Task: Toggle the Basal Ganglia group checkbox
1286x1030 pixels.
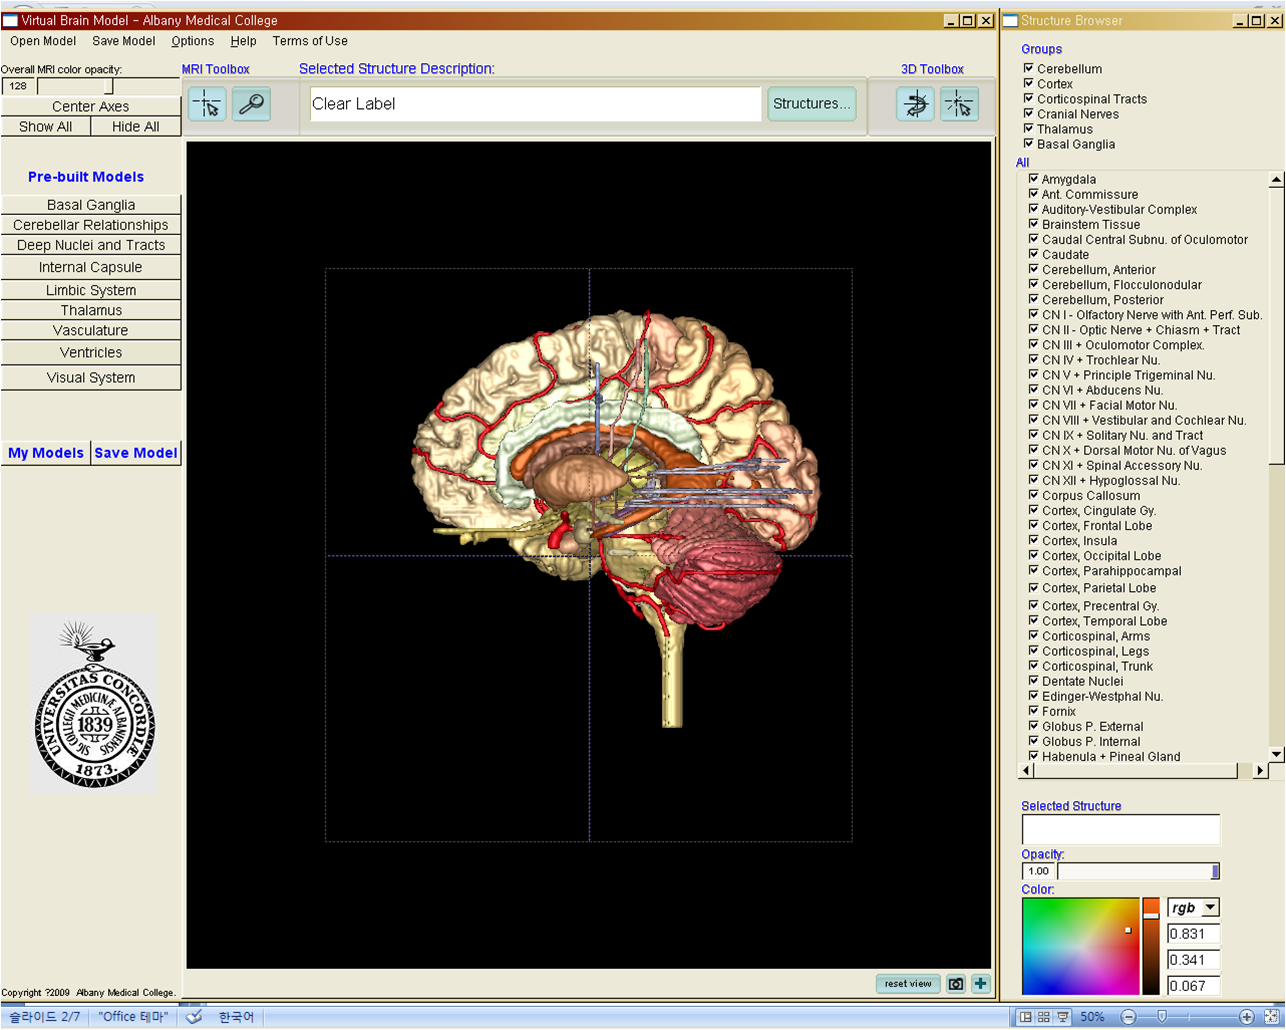Action: pyautogui.click(x=1028, y=143)
